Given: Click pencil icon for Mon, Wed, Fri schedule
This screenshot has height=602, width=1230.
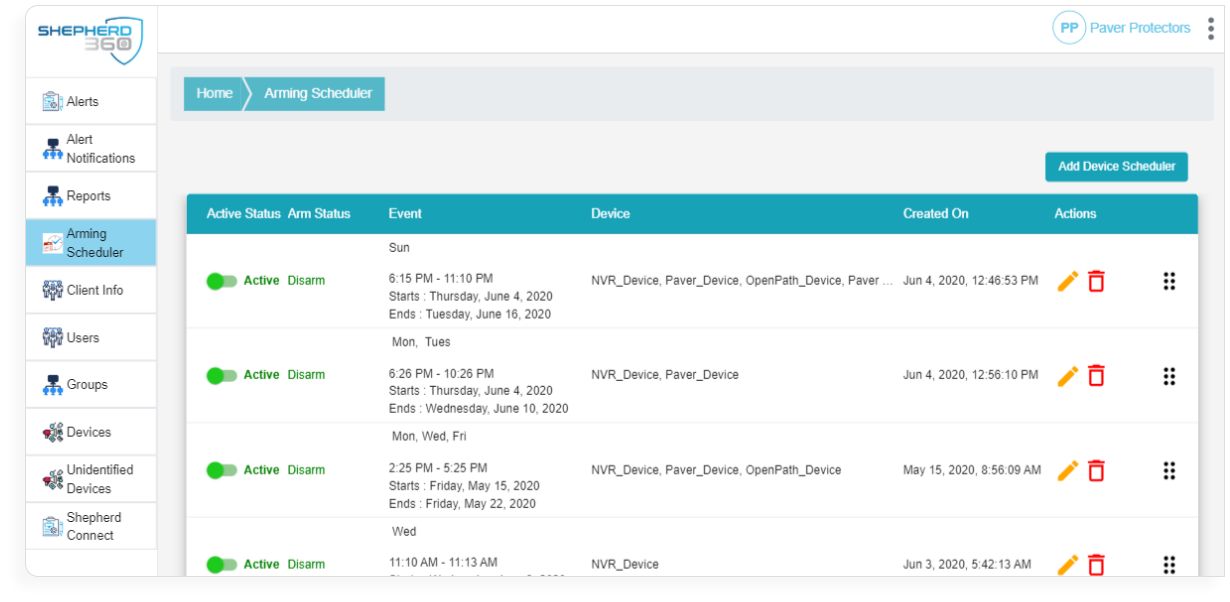Looking at the screenshot, I should click(x=1068, y=470).
